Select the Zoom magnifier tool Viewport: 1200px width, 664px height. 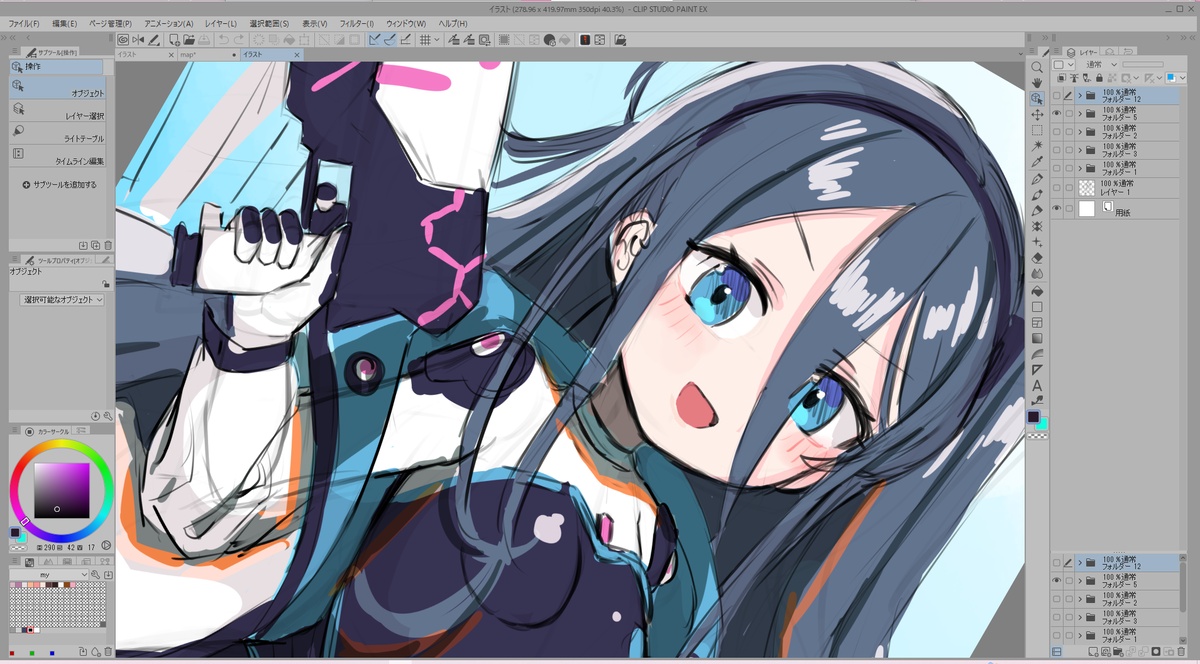click(1037, 67)
